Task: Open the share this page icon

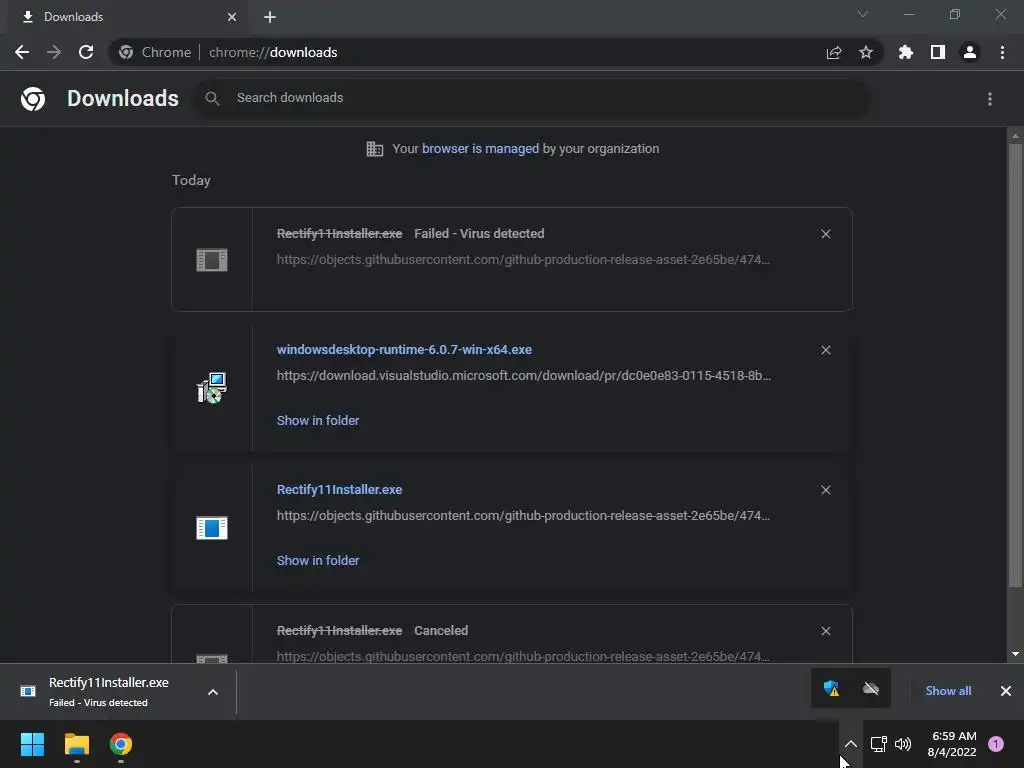Action: coord(834,52)
